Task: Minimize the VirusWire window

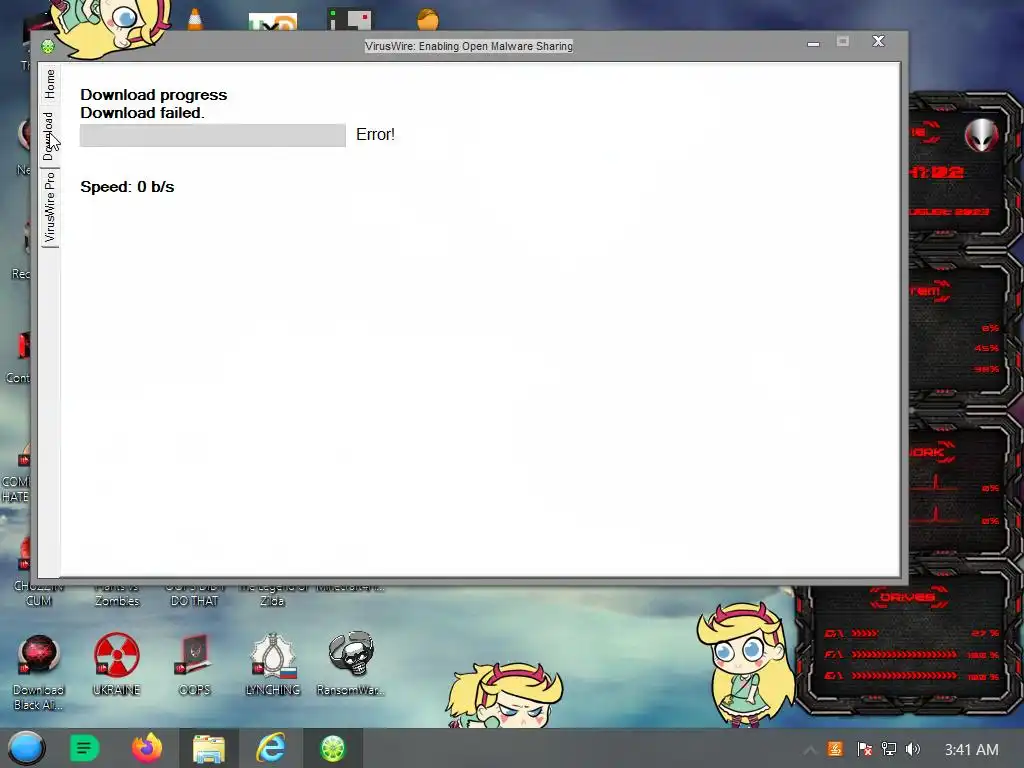Action: [813, 43]
